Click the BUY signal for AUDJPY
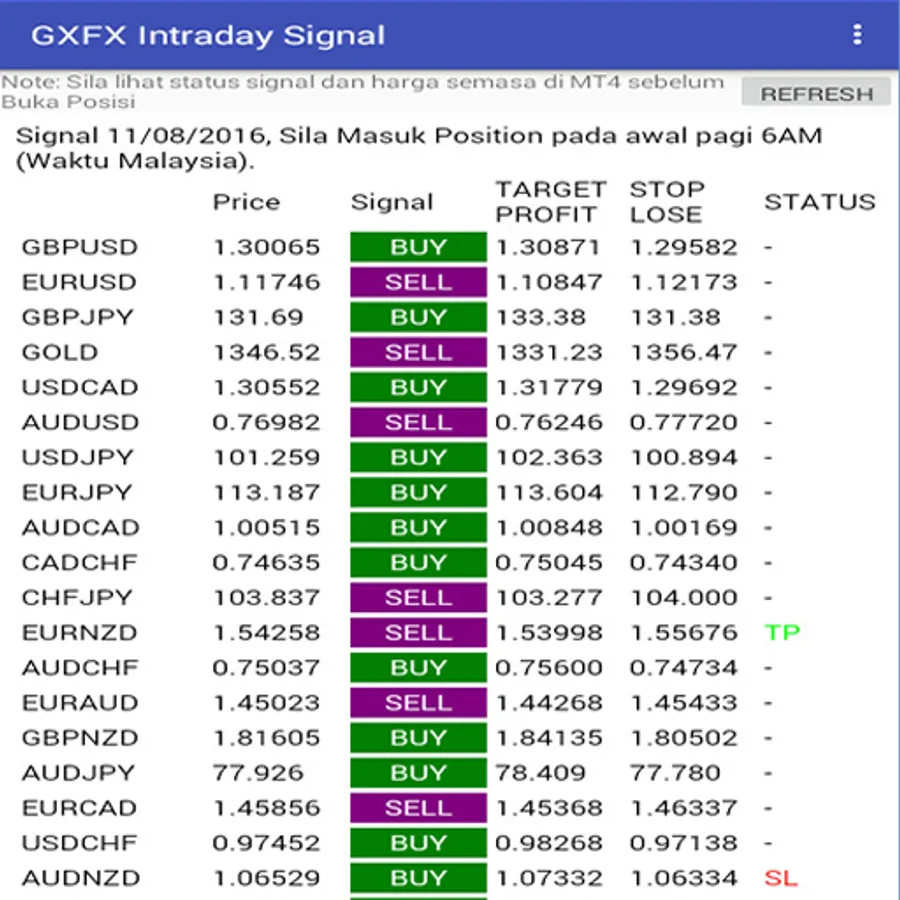This screenshot has width=900, height=900. (418, 773)
